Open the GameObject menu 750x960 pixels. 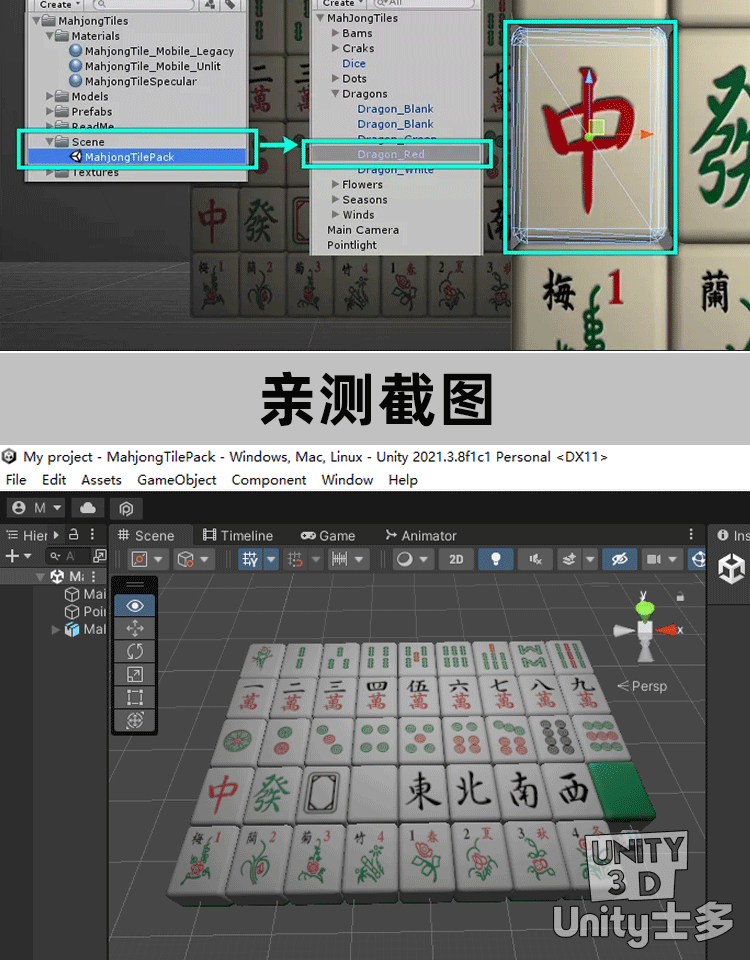[176, 480]
